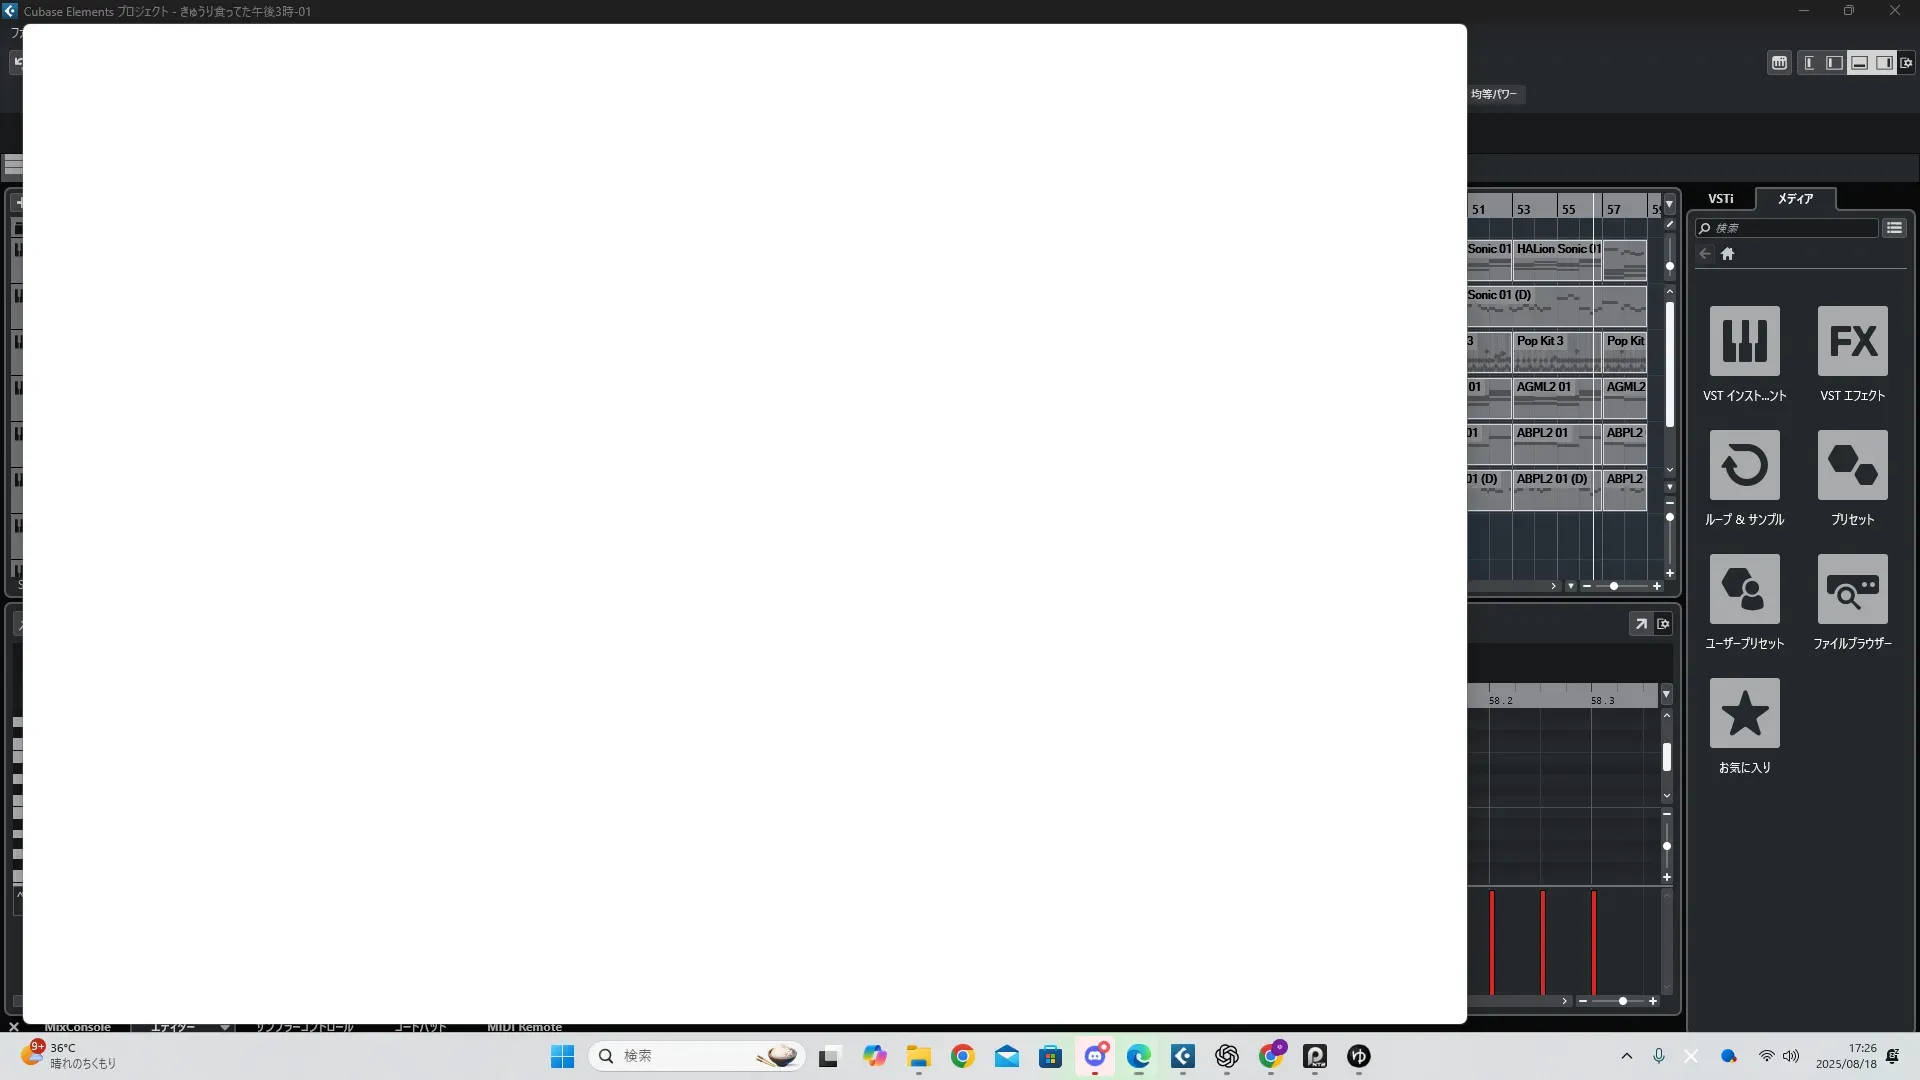Open the VST エフェクト FX category

tap(1852, 342)
